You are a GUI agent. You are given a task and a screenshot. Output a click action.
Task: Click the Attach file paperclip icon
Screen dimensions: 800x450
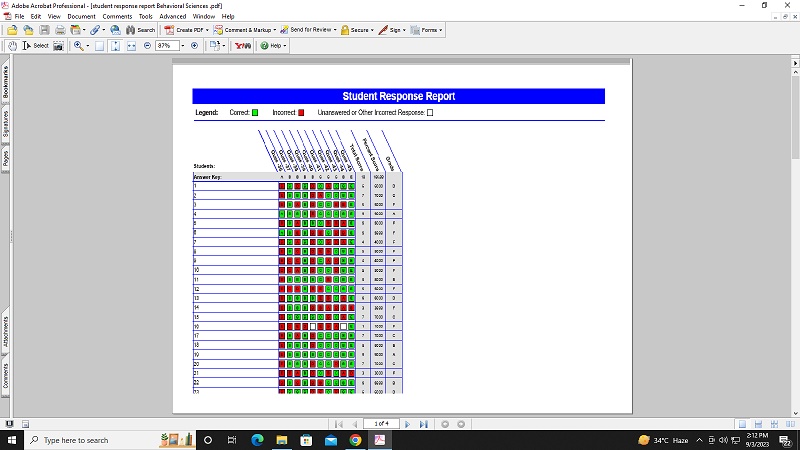(x=95, y=30)
